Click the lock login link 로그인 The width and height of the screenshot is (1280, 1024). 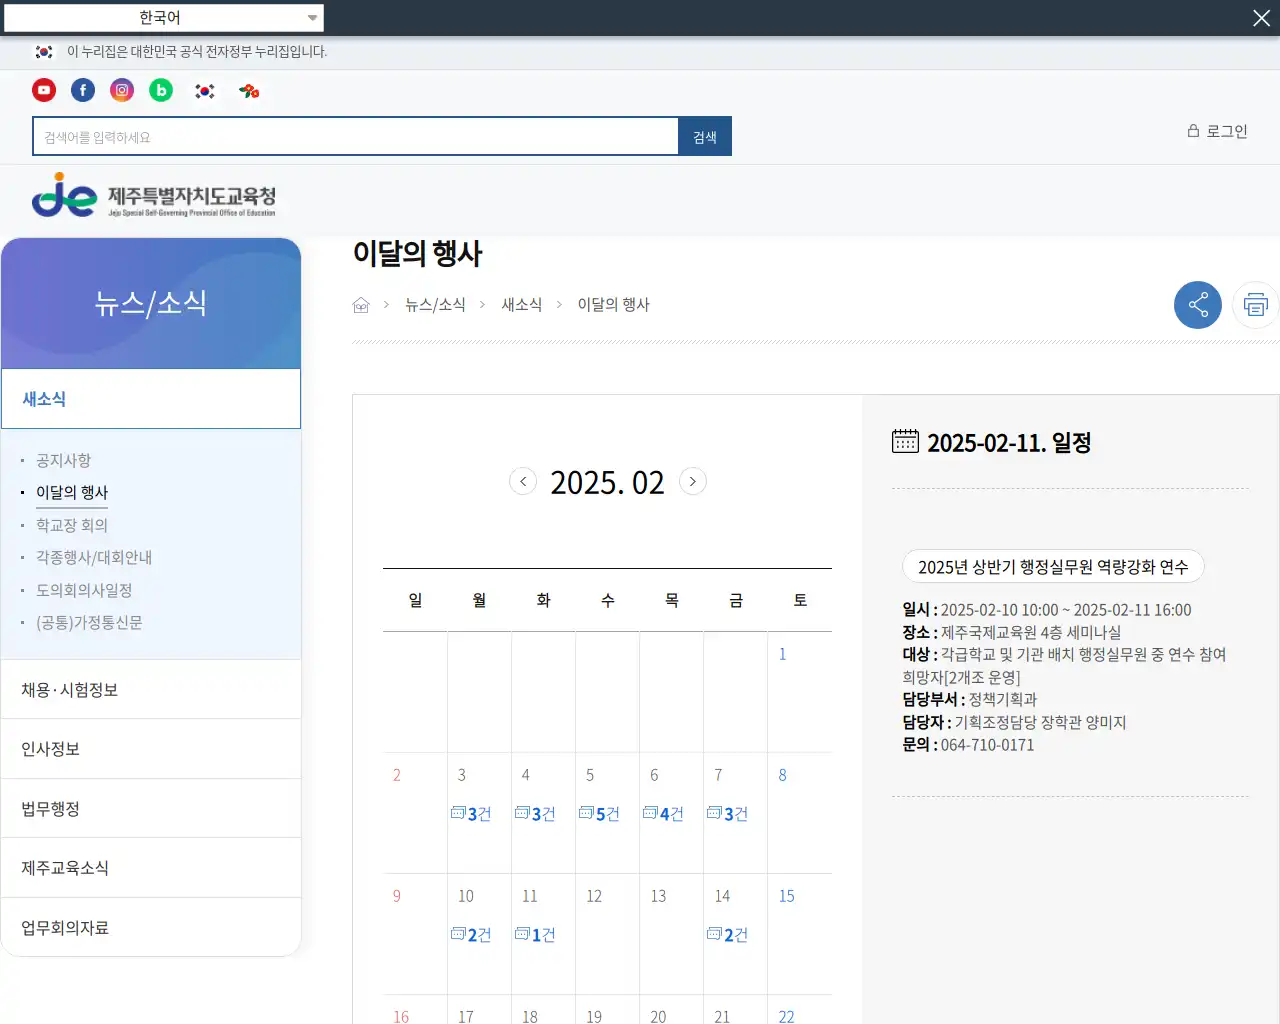click(1217, 131)
